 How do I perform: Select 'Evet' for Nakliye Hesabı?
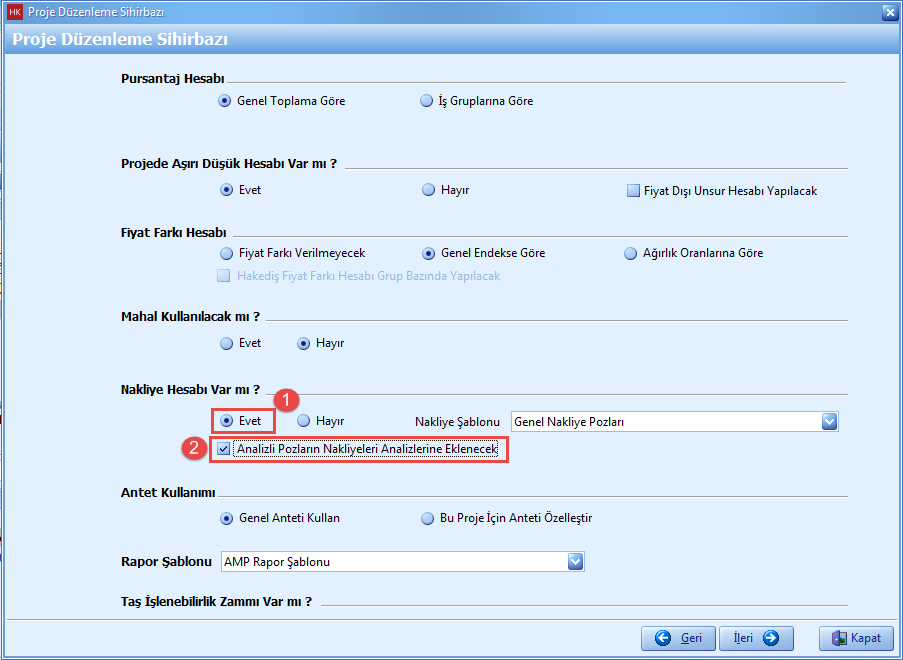(227, 421)
